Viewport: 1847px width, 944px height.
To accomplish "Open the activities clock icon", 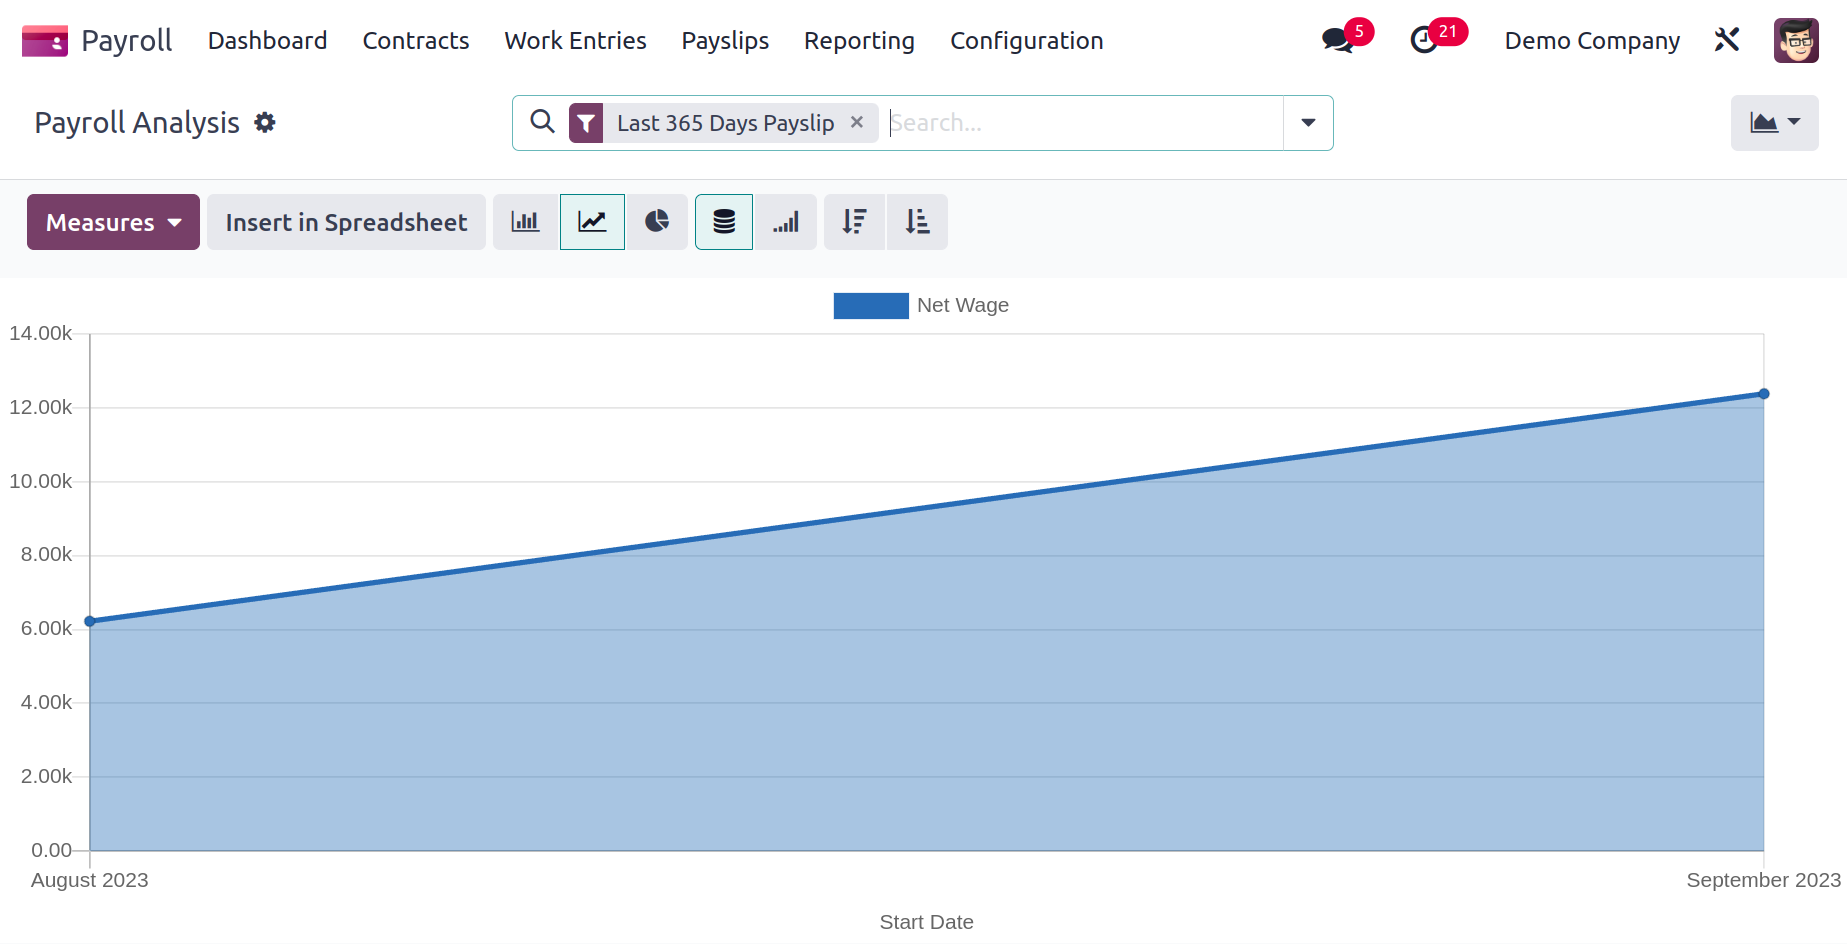I will click(1424, 41).
